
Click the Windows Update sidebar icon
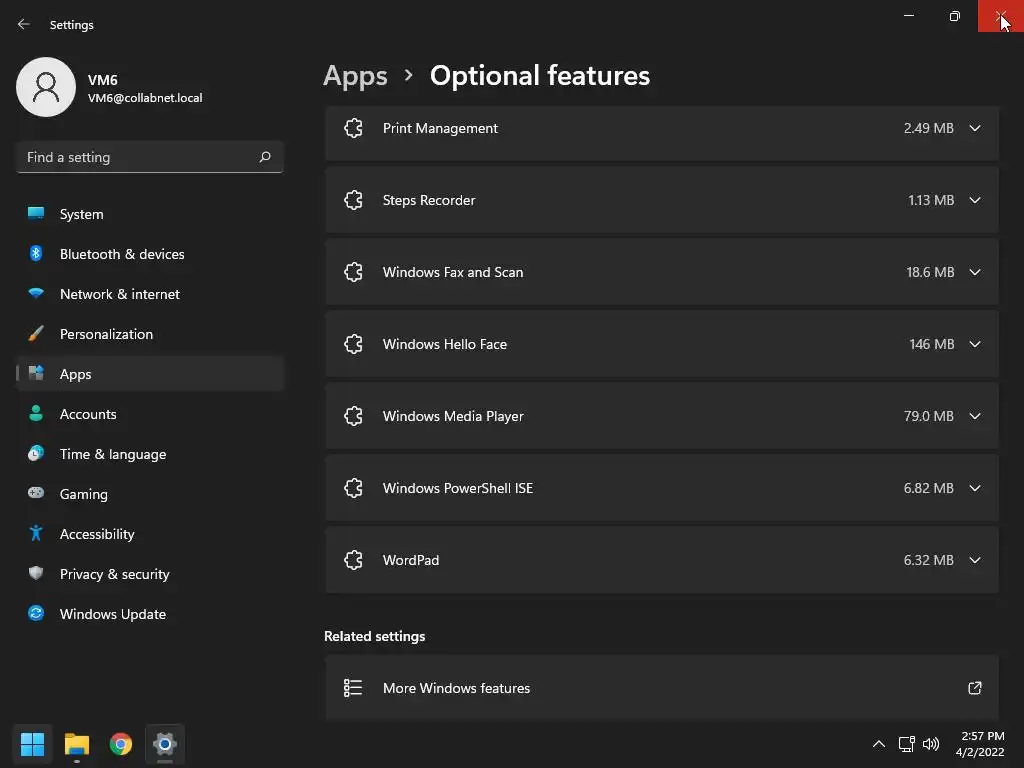36,614
